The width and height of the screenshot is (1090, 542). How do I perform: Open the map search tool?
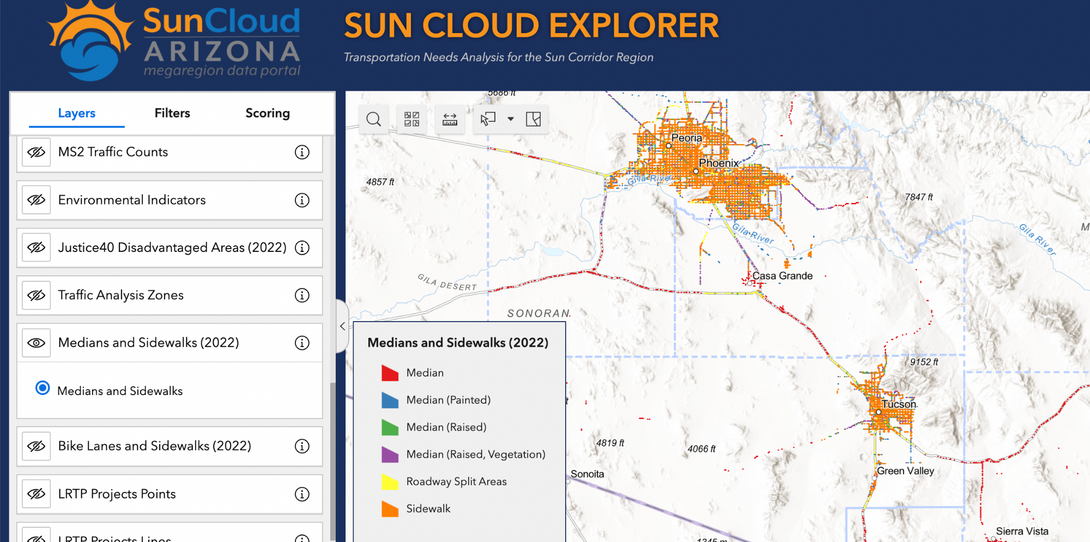[373, 119]
